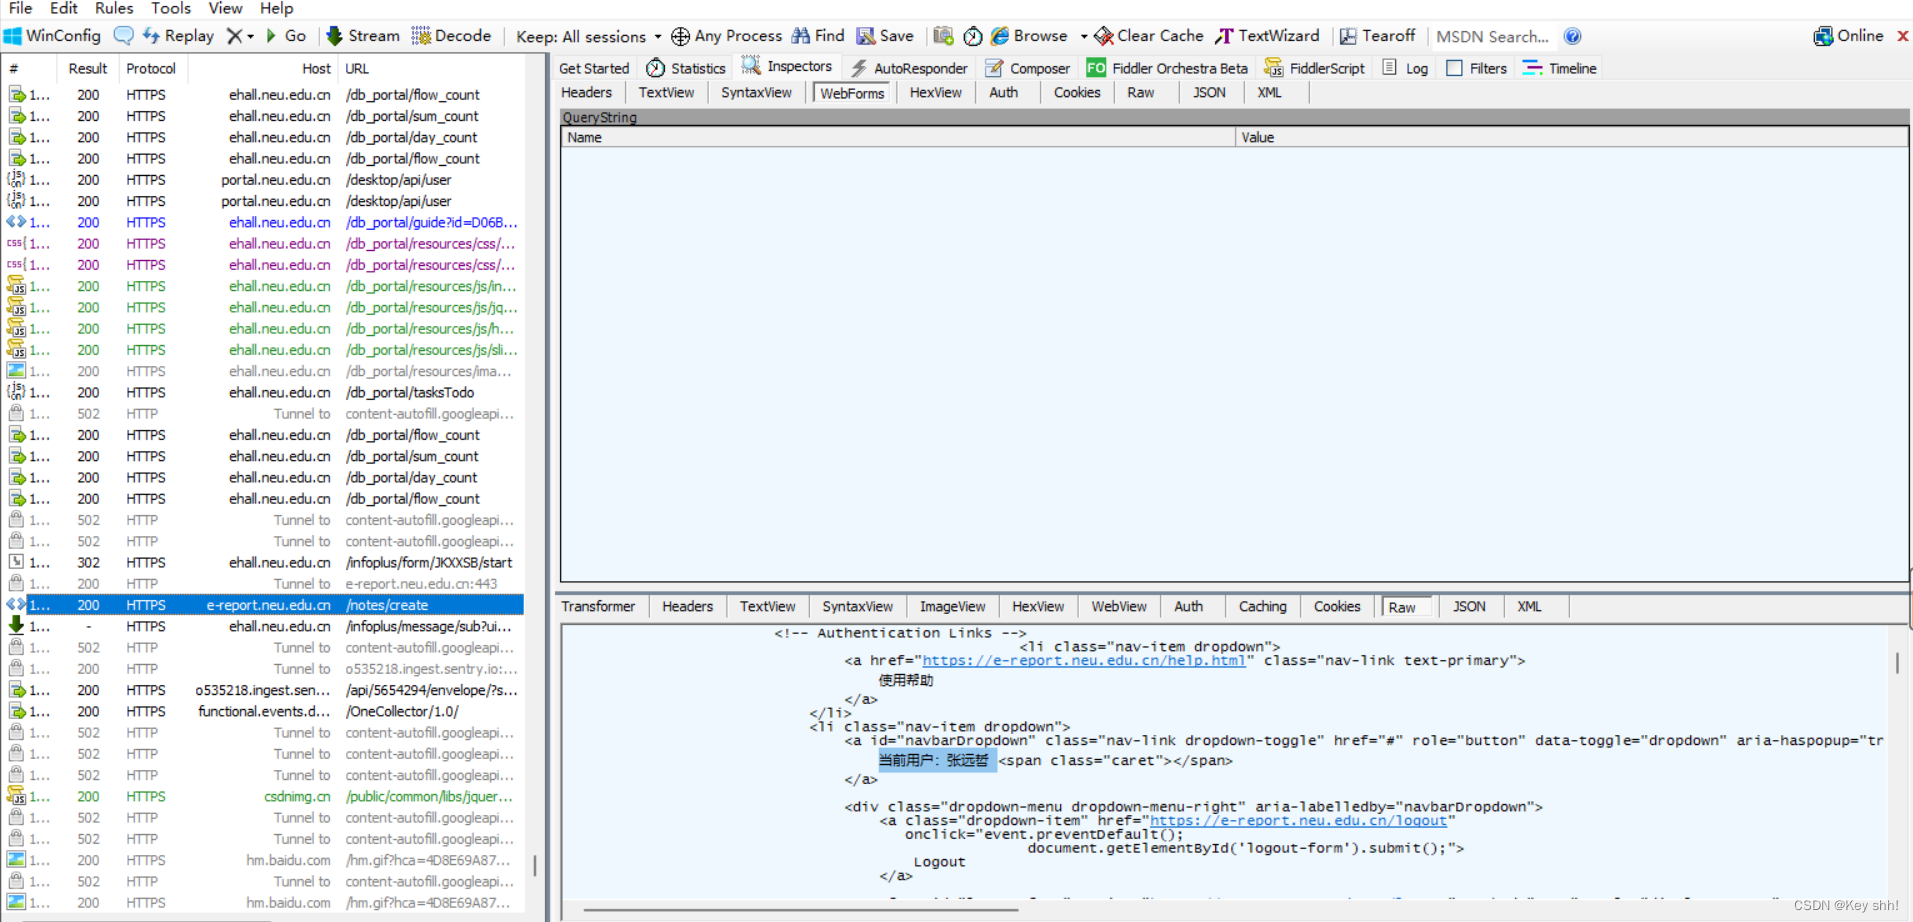Open the Tools menu

click(x=171, y=9)
